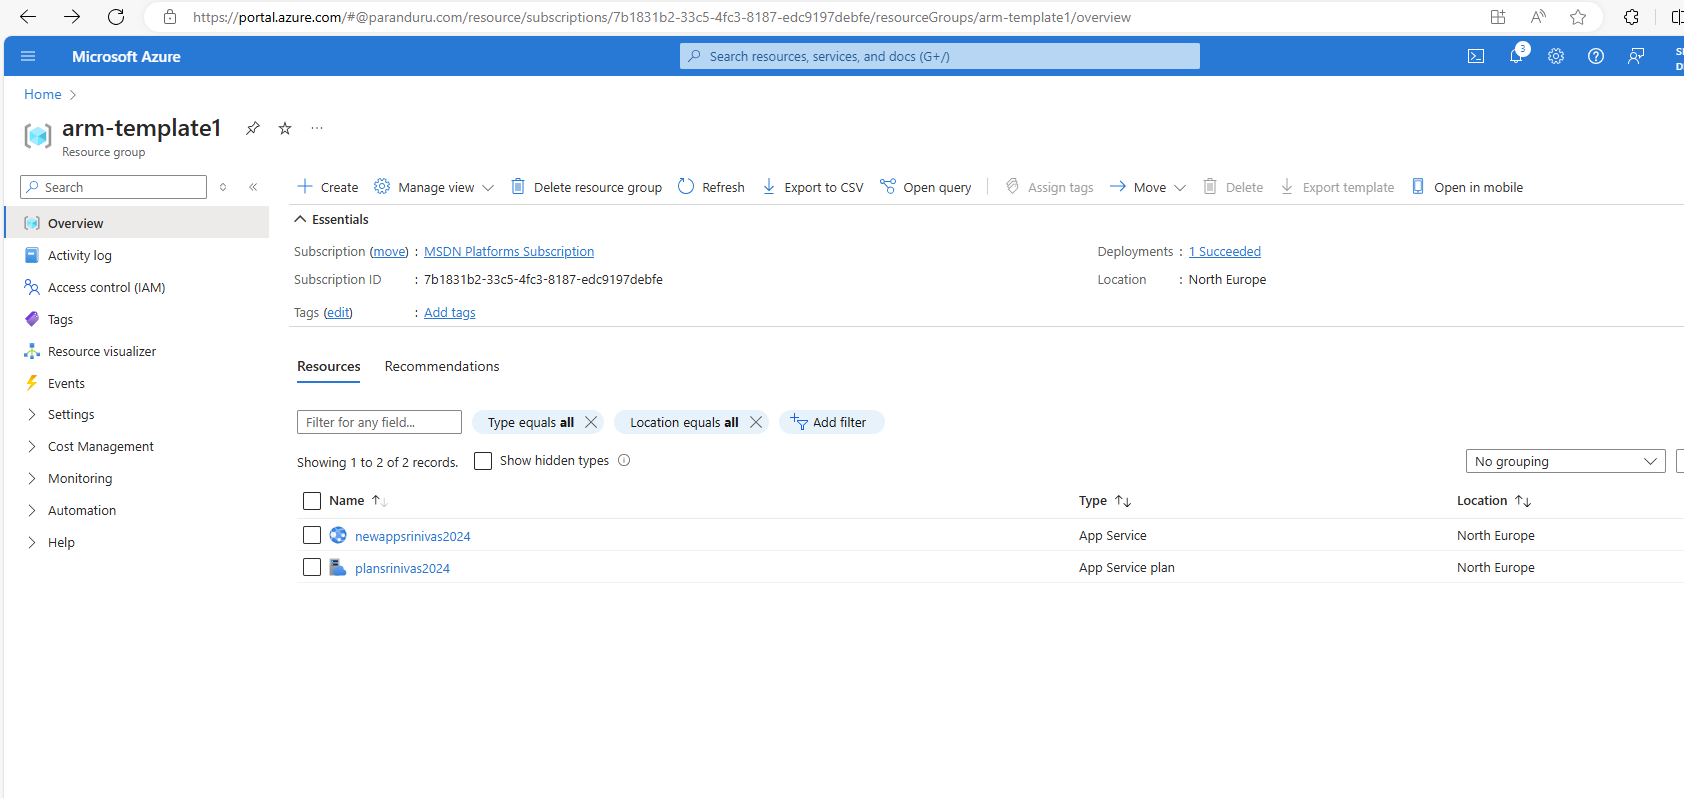Open the MSDN Platforms Subscription link

click(x=509, y=252)
